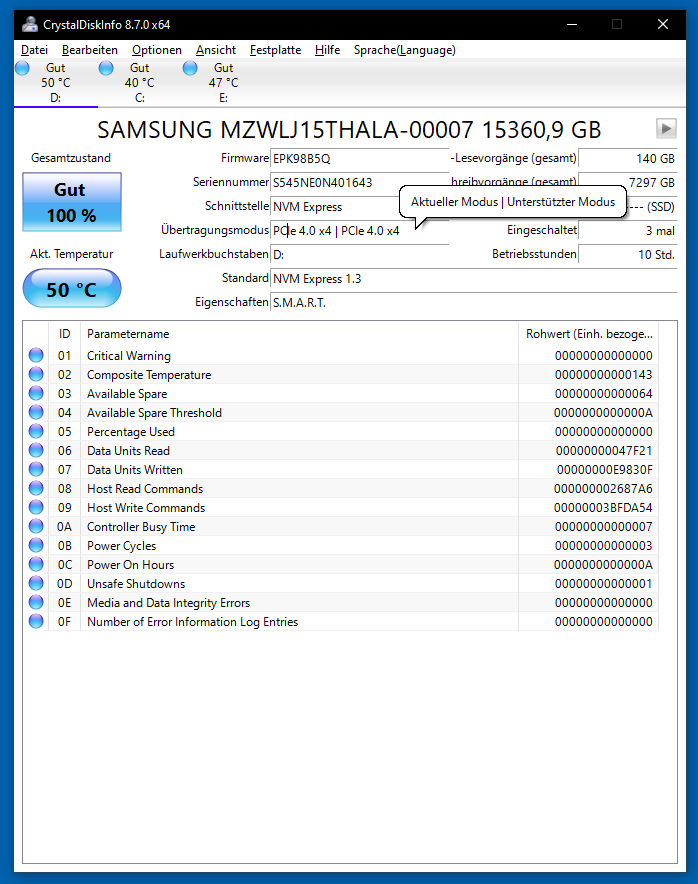Click status icon for Available Spare row 03

click(36, 394)
